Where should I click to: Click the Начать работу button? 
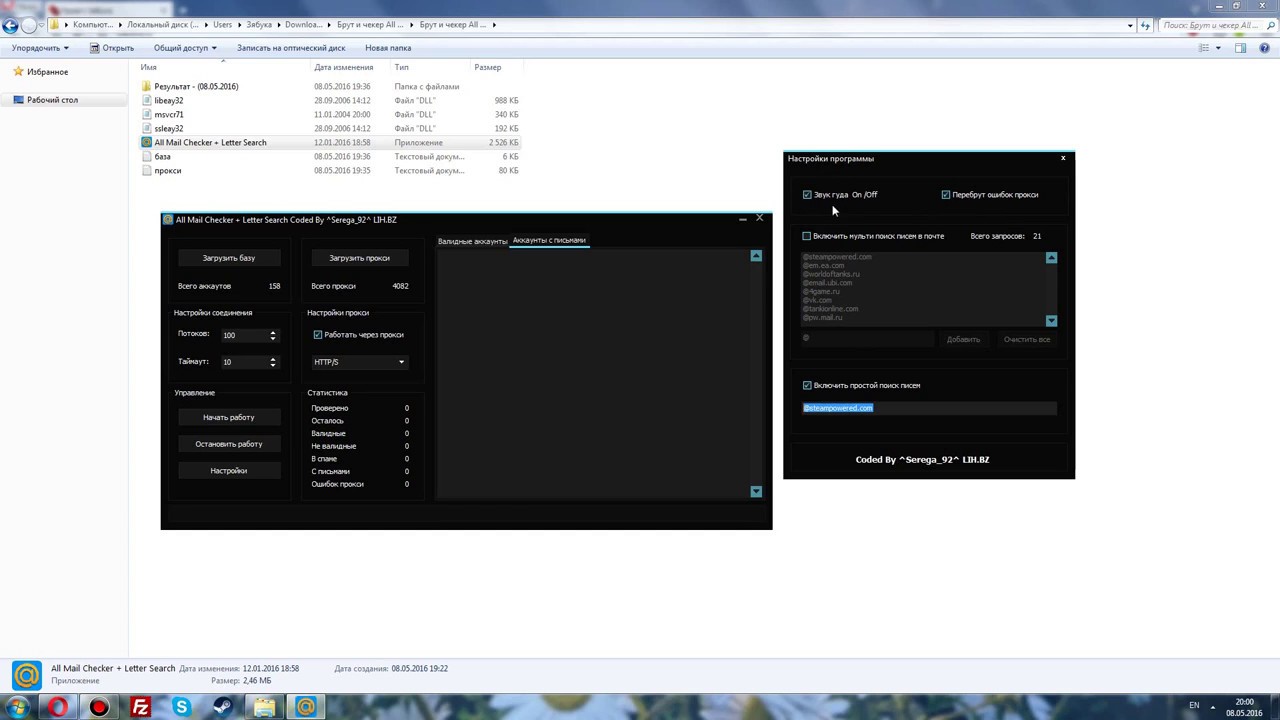(x=229, y=417)
